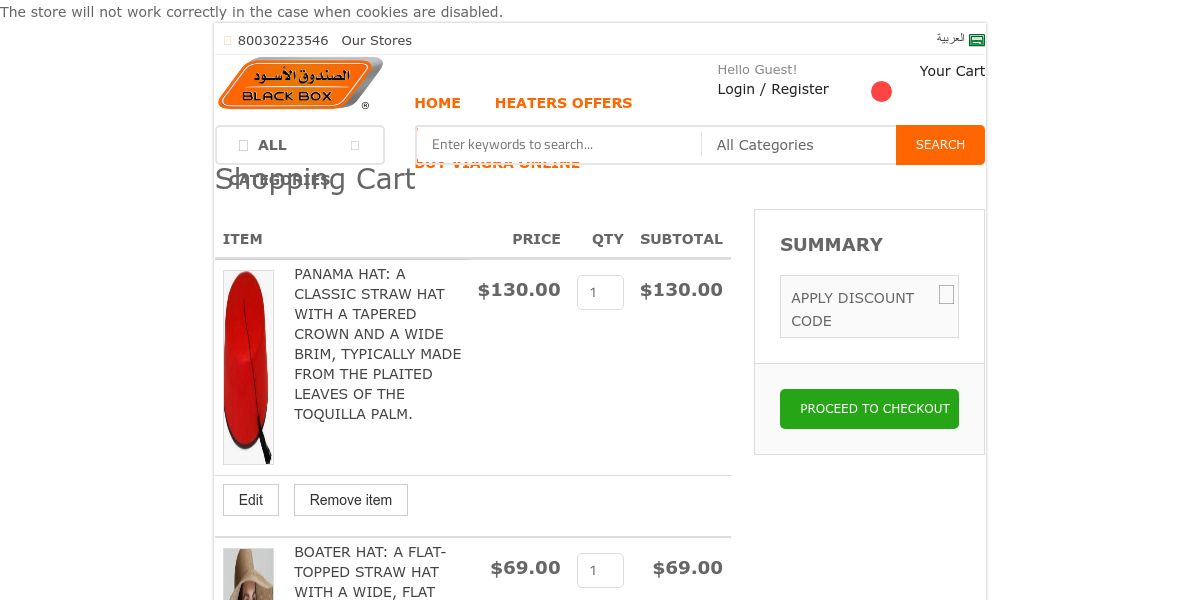Open the All Categories search dropdown
This screenshot has width=1200, height=600.
(x=798, y=145)
